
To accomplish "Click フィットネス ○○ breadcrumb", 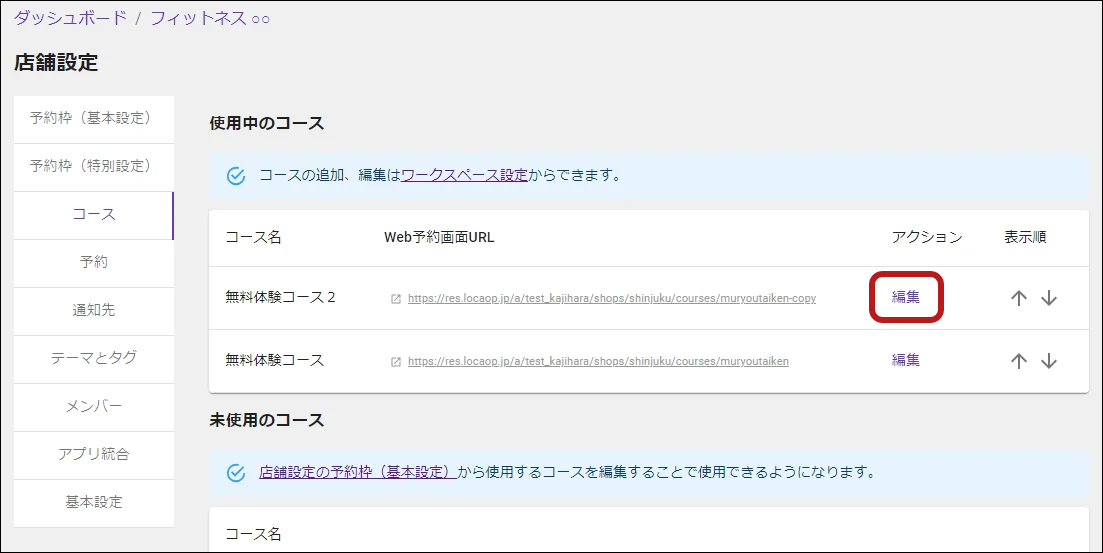I will tap(210, 18).
